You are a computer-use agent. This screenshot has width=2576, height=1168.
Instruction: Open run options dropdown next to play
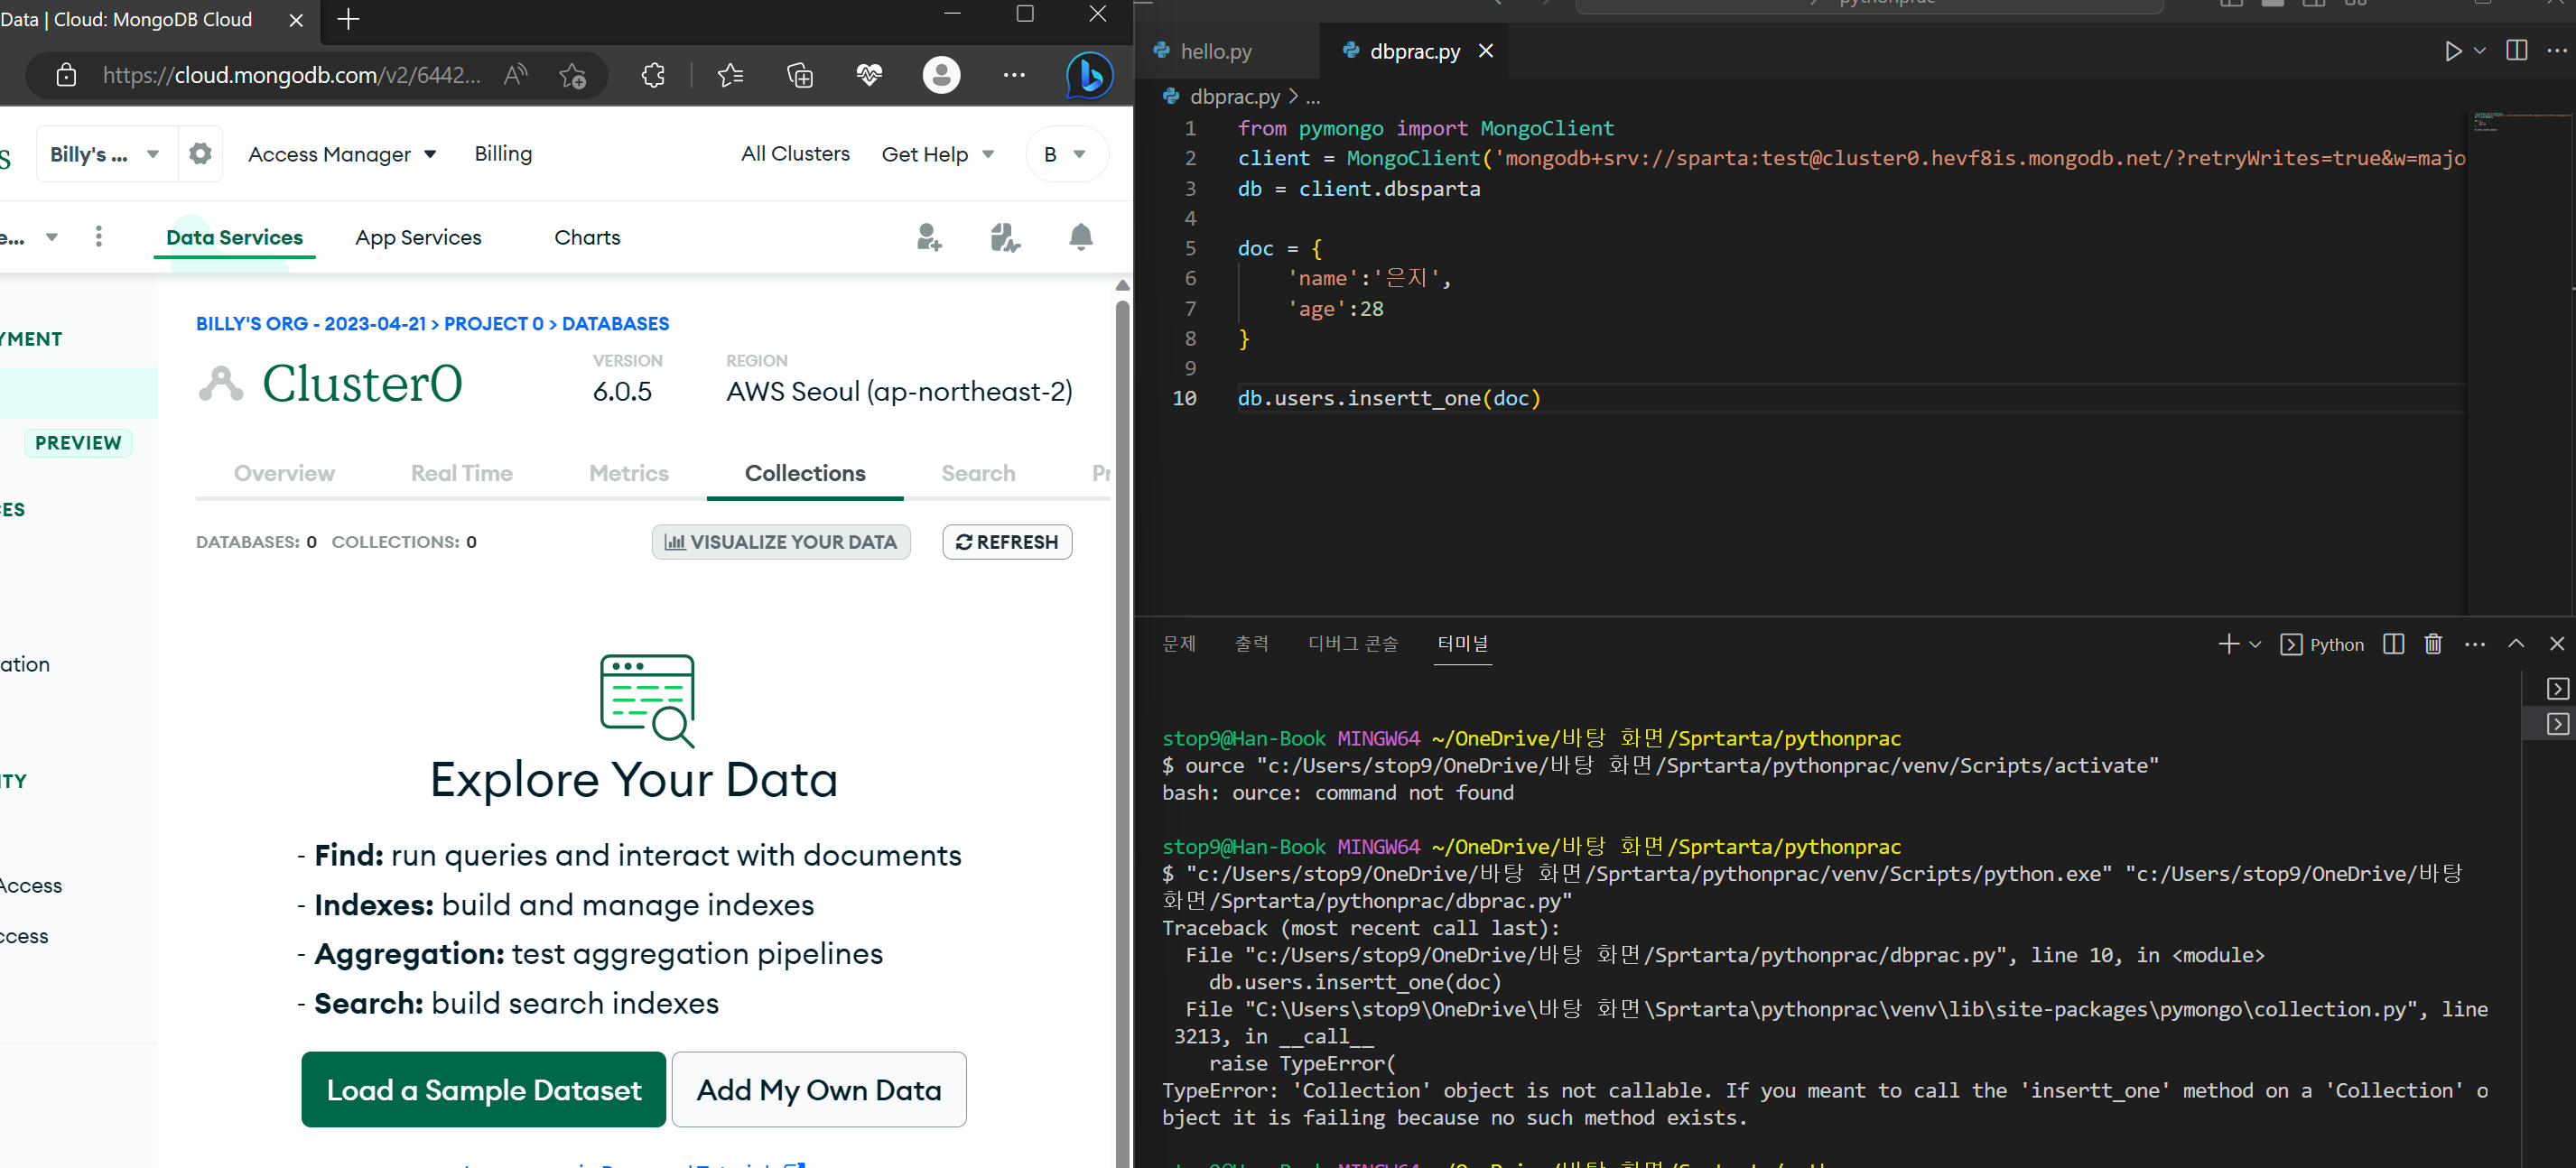(2480, 51)
